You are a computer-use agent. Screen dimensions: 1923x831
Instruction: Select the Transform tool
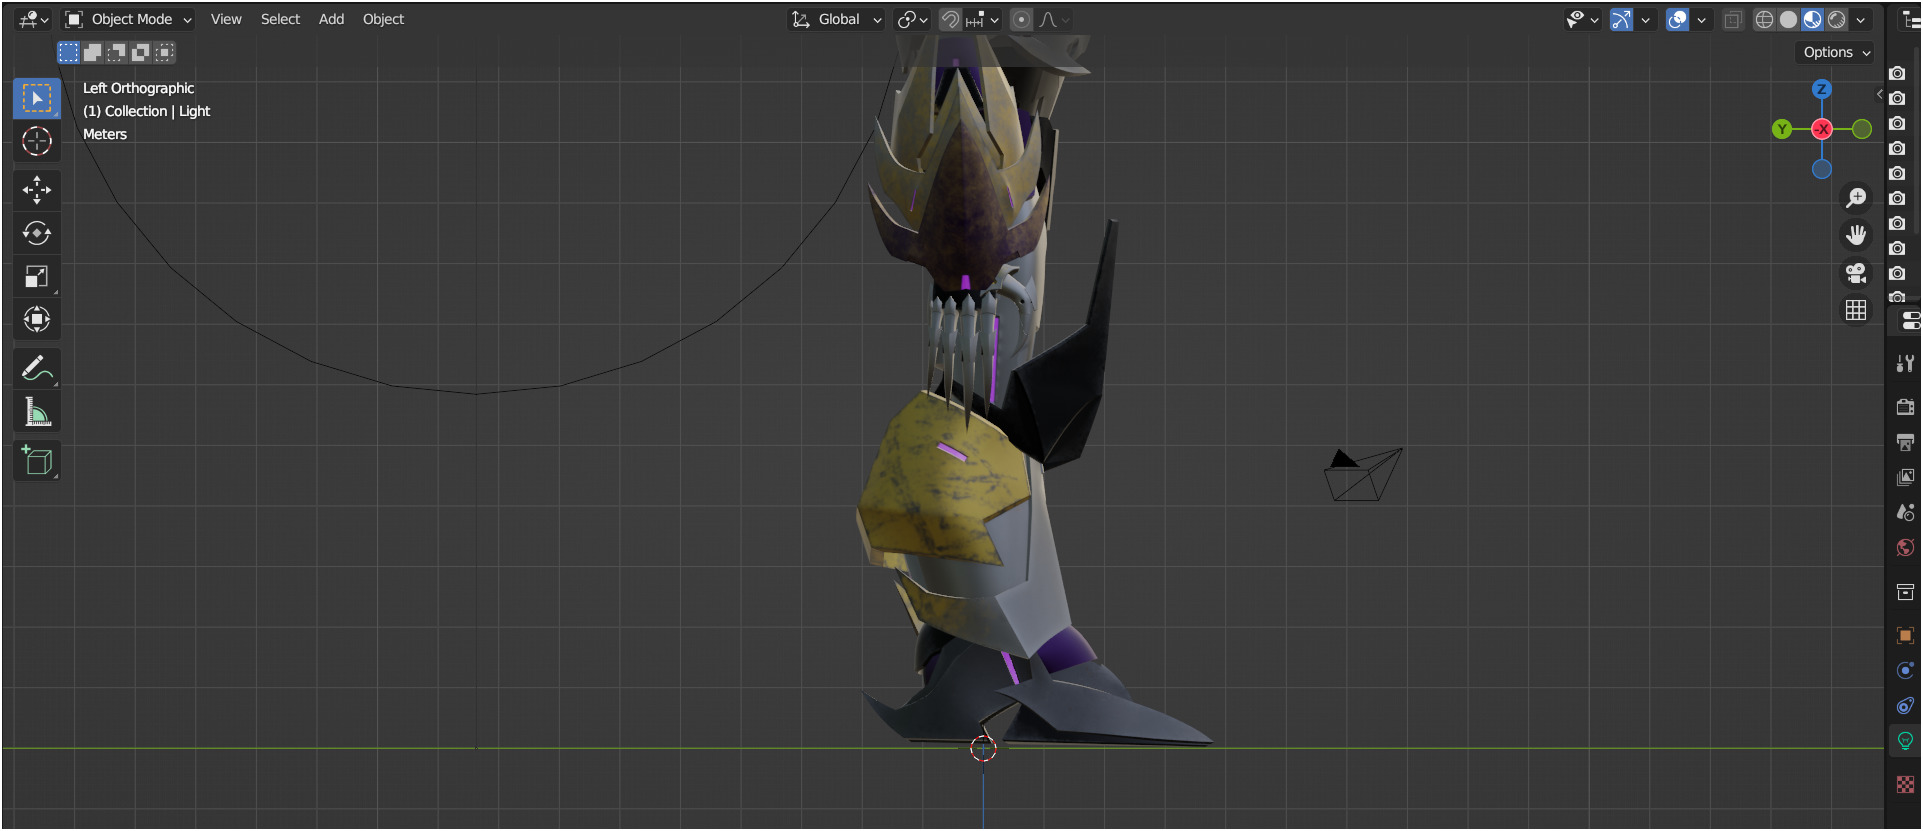(x=37, y=319)
